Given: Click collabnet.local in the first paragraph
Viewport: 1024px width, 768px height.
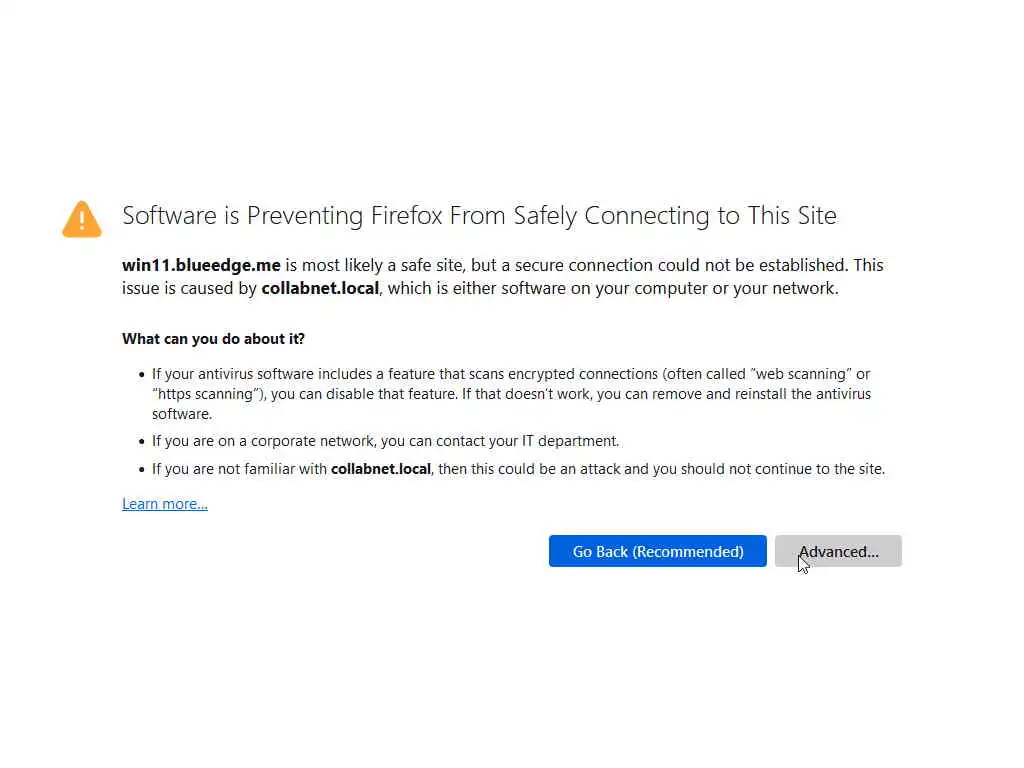Looking at the screenshot, I should pyautogui.click(x=320, y=288).
